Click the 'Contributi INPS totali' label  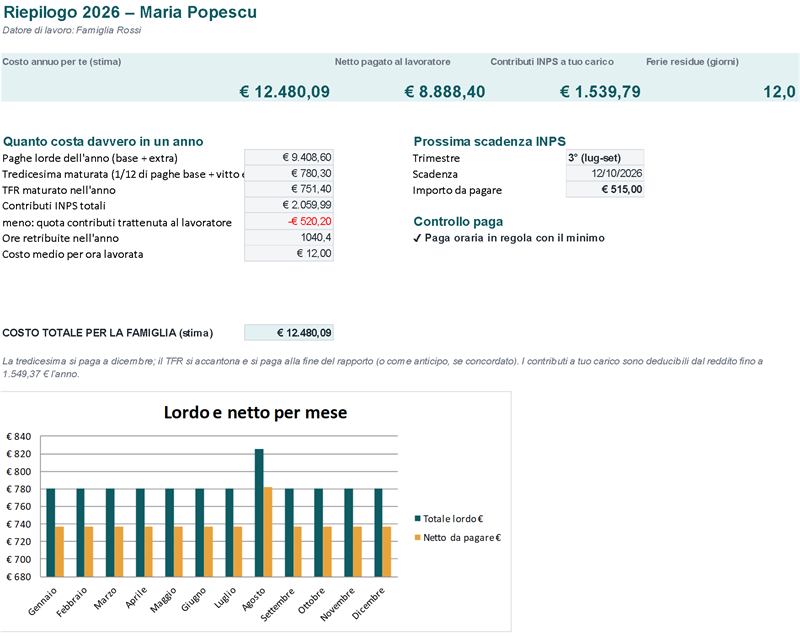[x=54, y=206]
